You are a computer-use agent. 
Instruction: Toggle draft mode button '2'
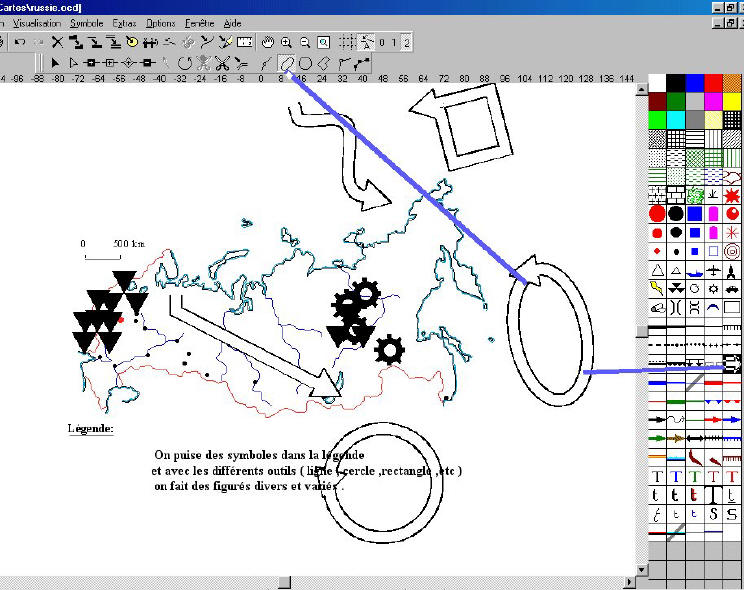pyautogui.click(x=407, y=42)
